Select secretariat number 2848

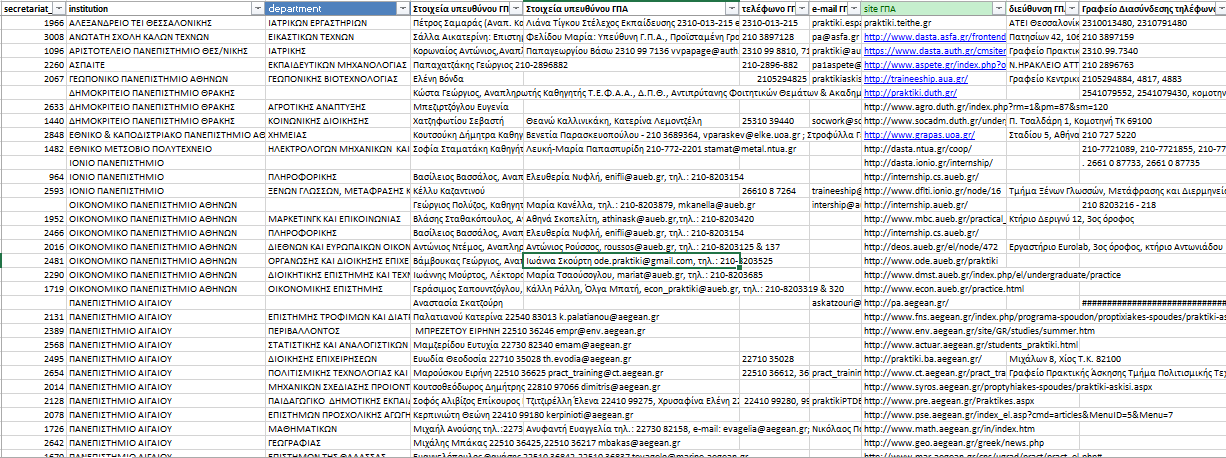[34, 133]
